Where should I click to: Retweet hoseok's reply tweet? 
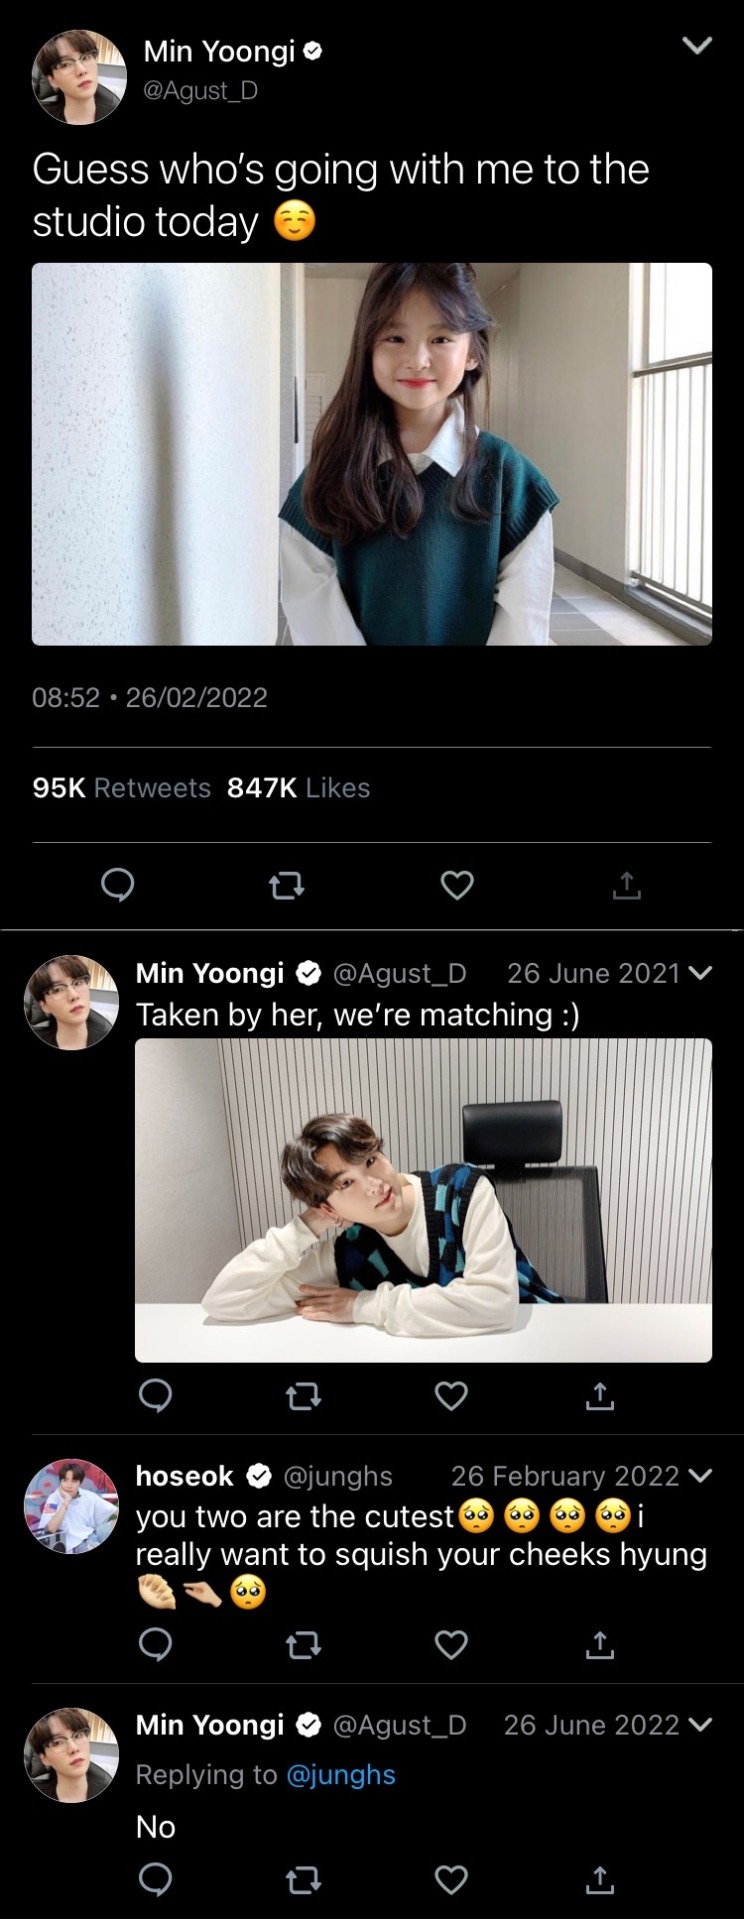pos(303,1644)
